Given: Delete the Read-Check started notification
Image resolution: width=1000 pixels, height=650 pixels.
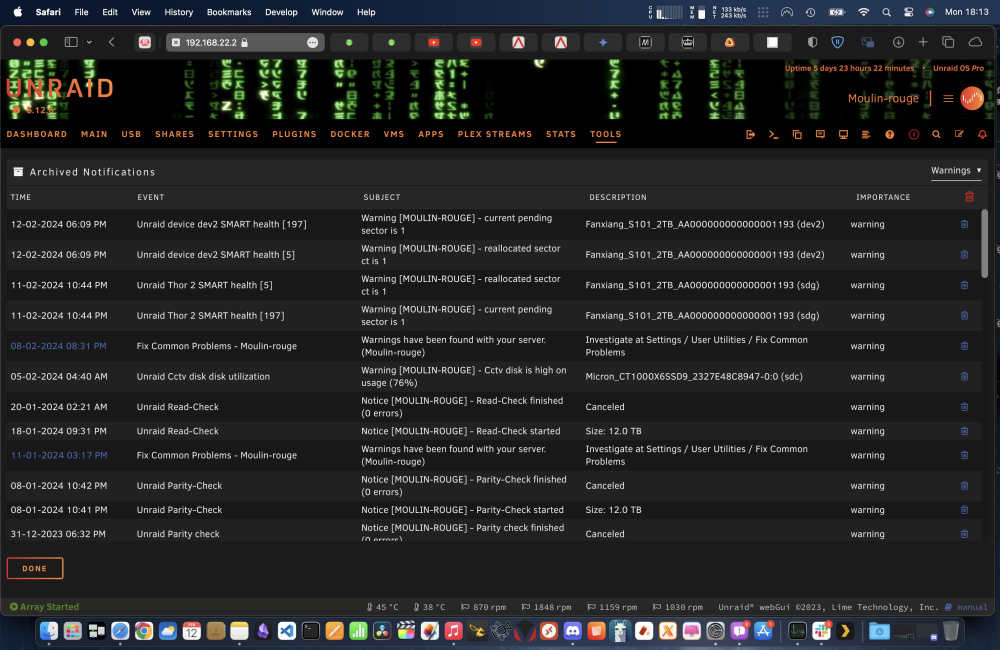Looking at the screenshot, I should (x=964, y=431).
